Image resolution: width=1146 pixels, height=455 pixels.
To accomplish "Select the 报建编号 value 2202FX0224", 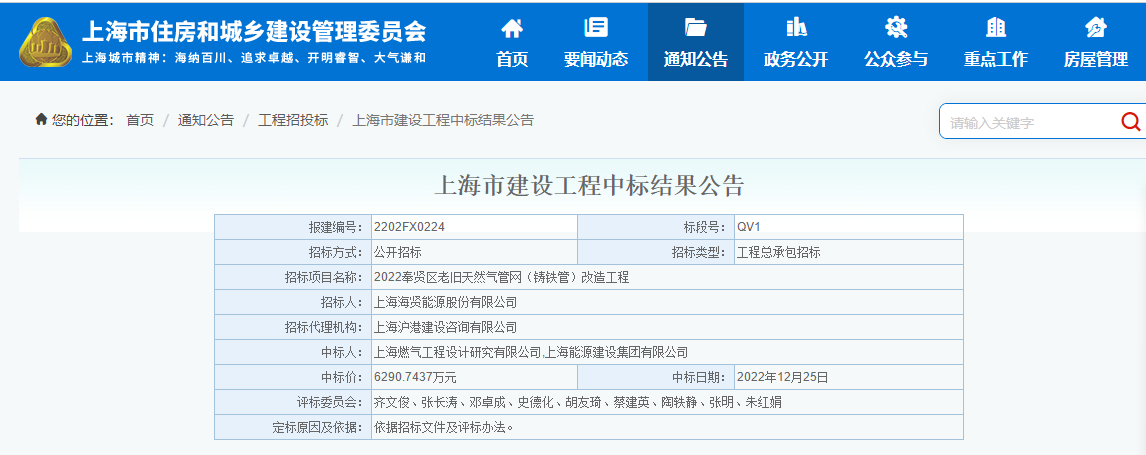I will pos(409,226).
